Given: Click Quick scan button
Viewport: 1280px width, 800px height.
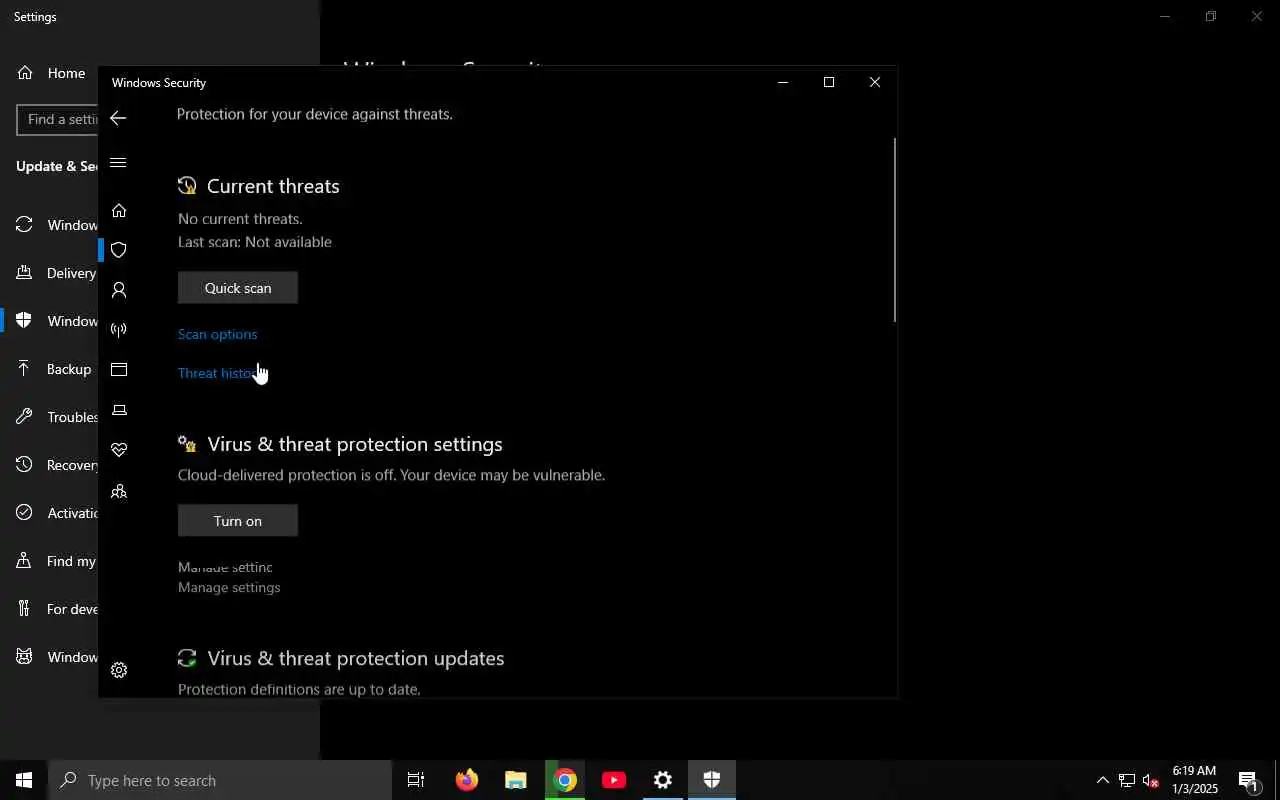Looking at the screenshot, I should [x=238, y=288].
